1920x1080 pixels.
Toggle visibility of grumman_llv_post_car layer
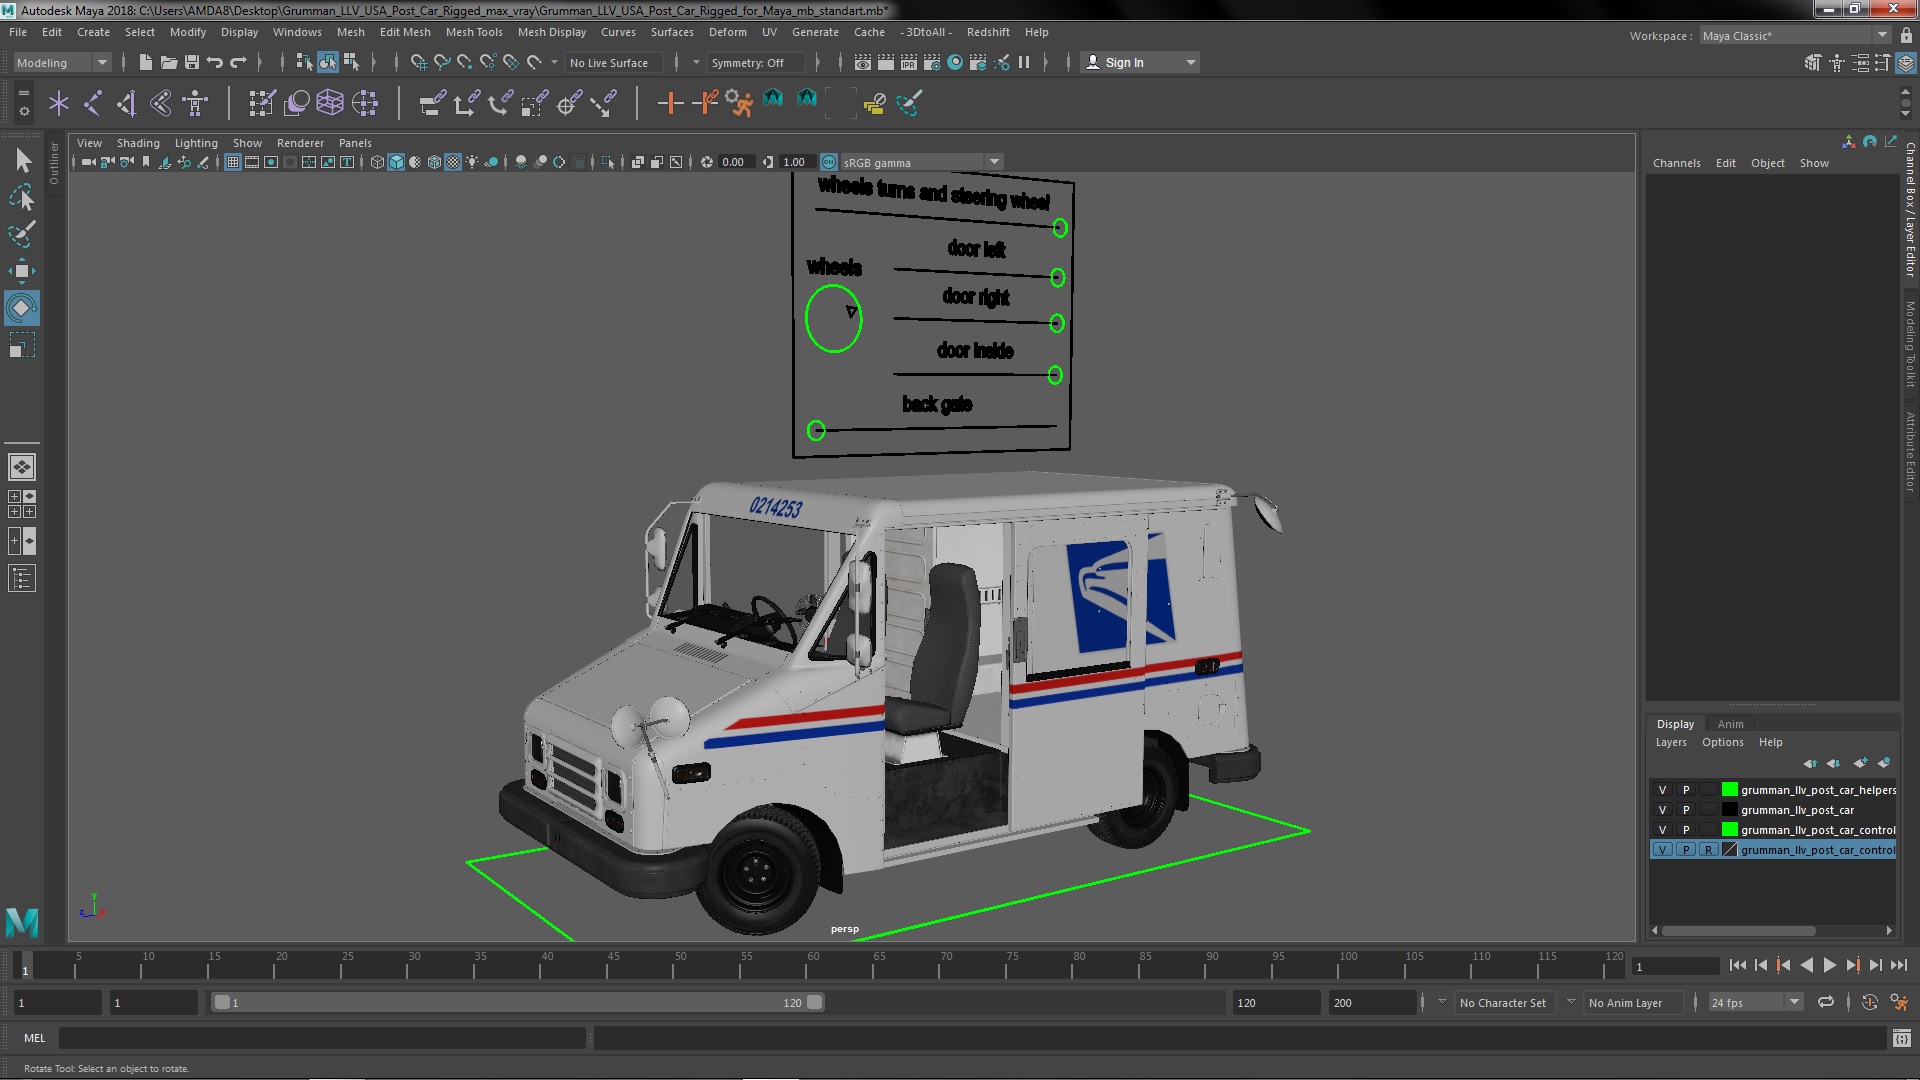point(1662,810)
